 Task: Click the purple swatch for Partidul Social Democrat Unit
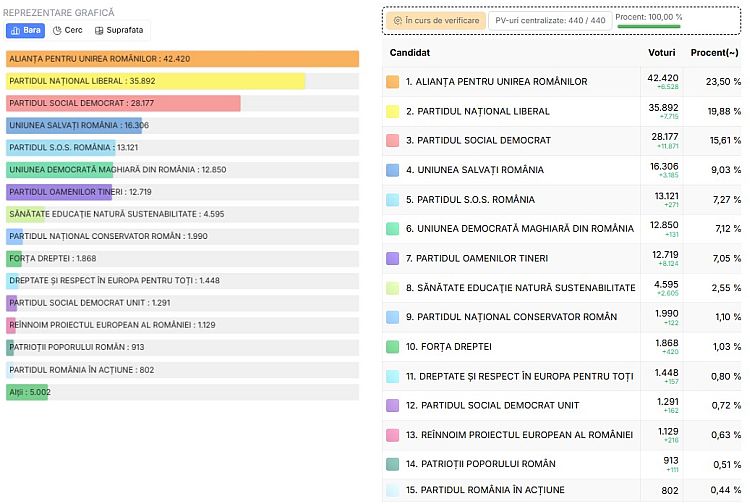393,405
